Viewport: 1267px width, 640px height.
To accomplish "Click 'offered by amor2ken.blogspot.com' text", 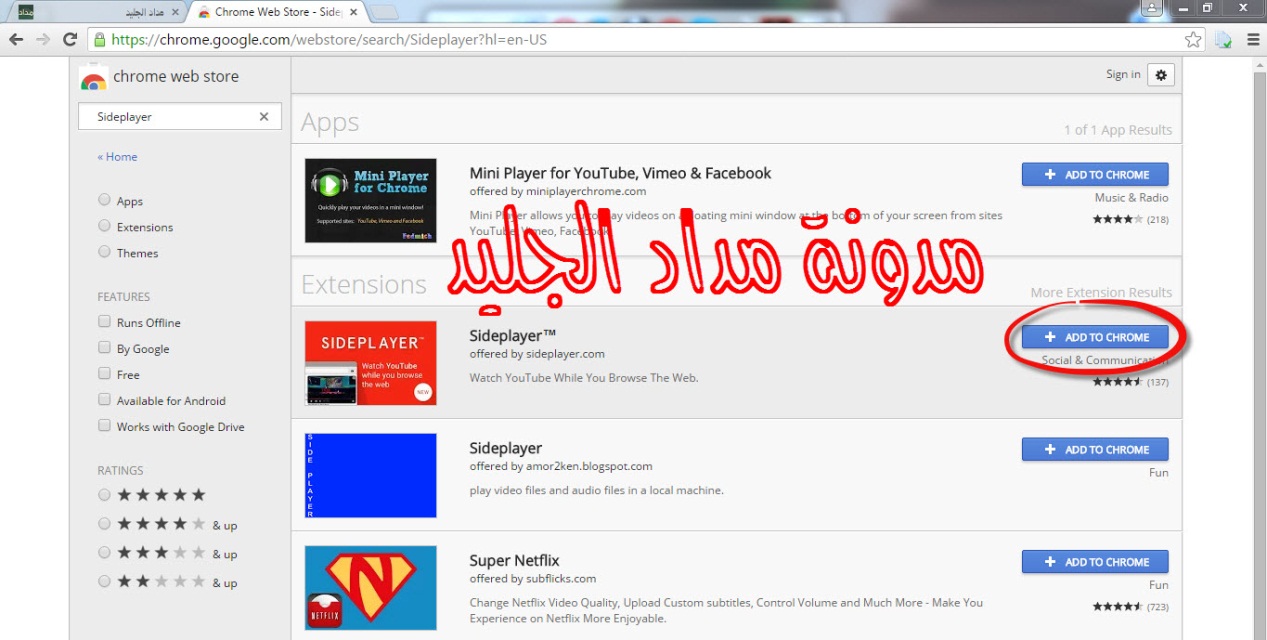I will coord(561,466).
